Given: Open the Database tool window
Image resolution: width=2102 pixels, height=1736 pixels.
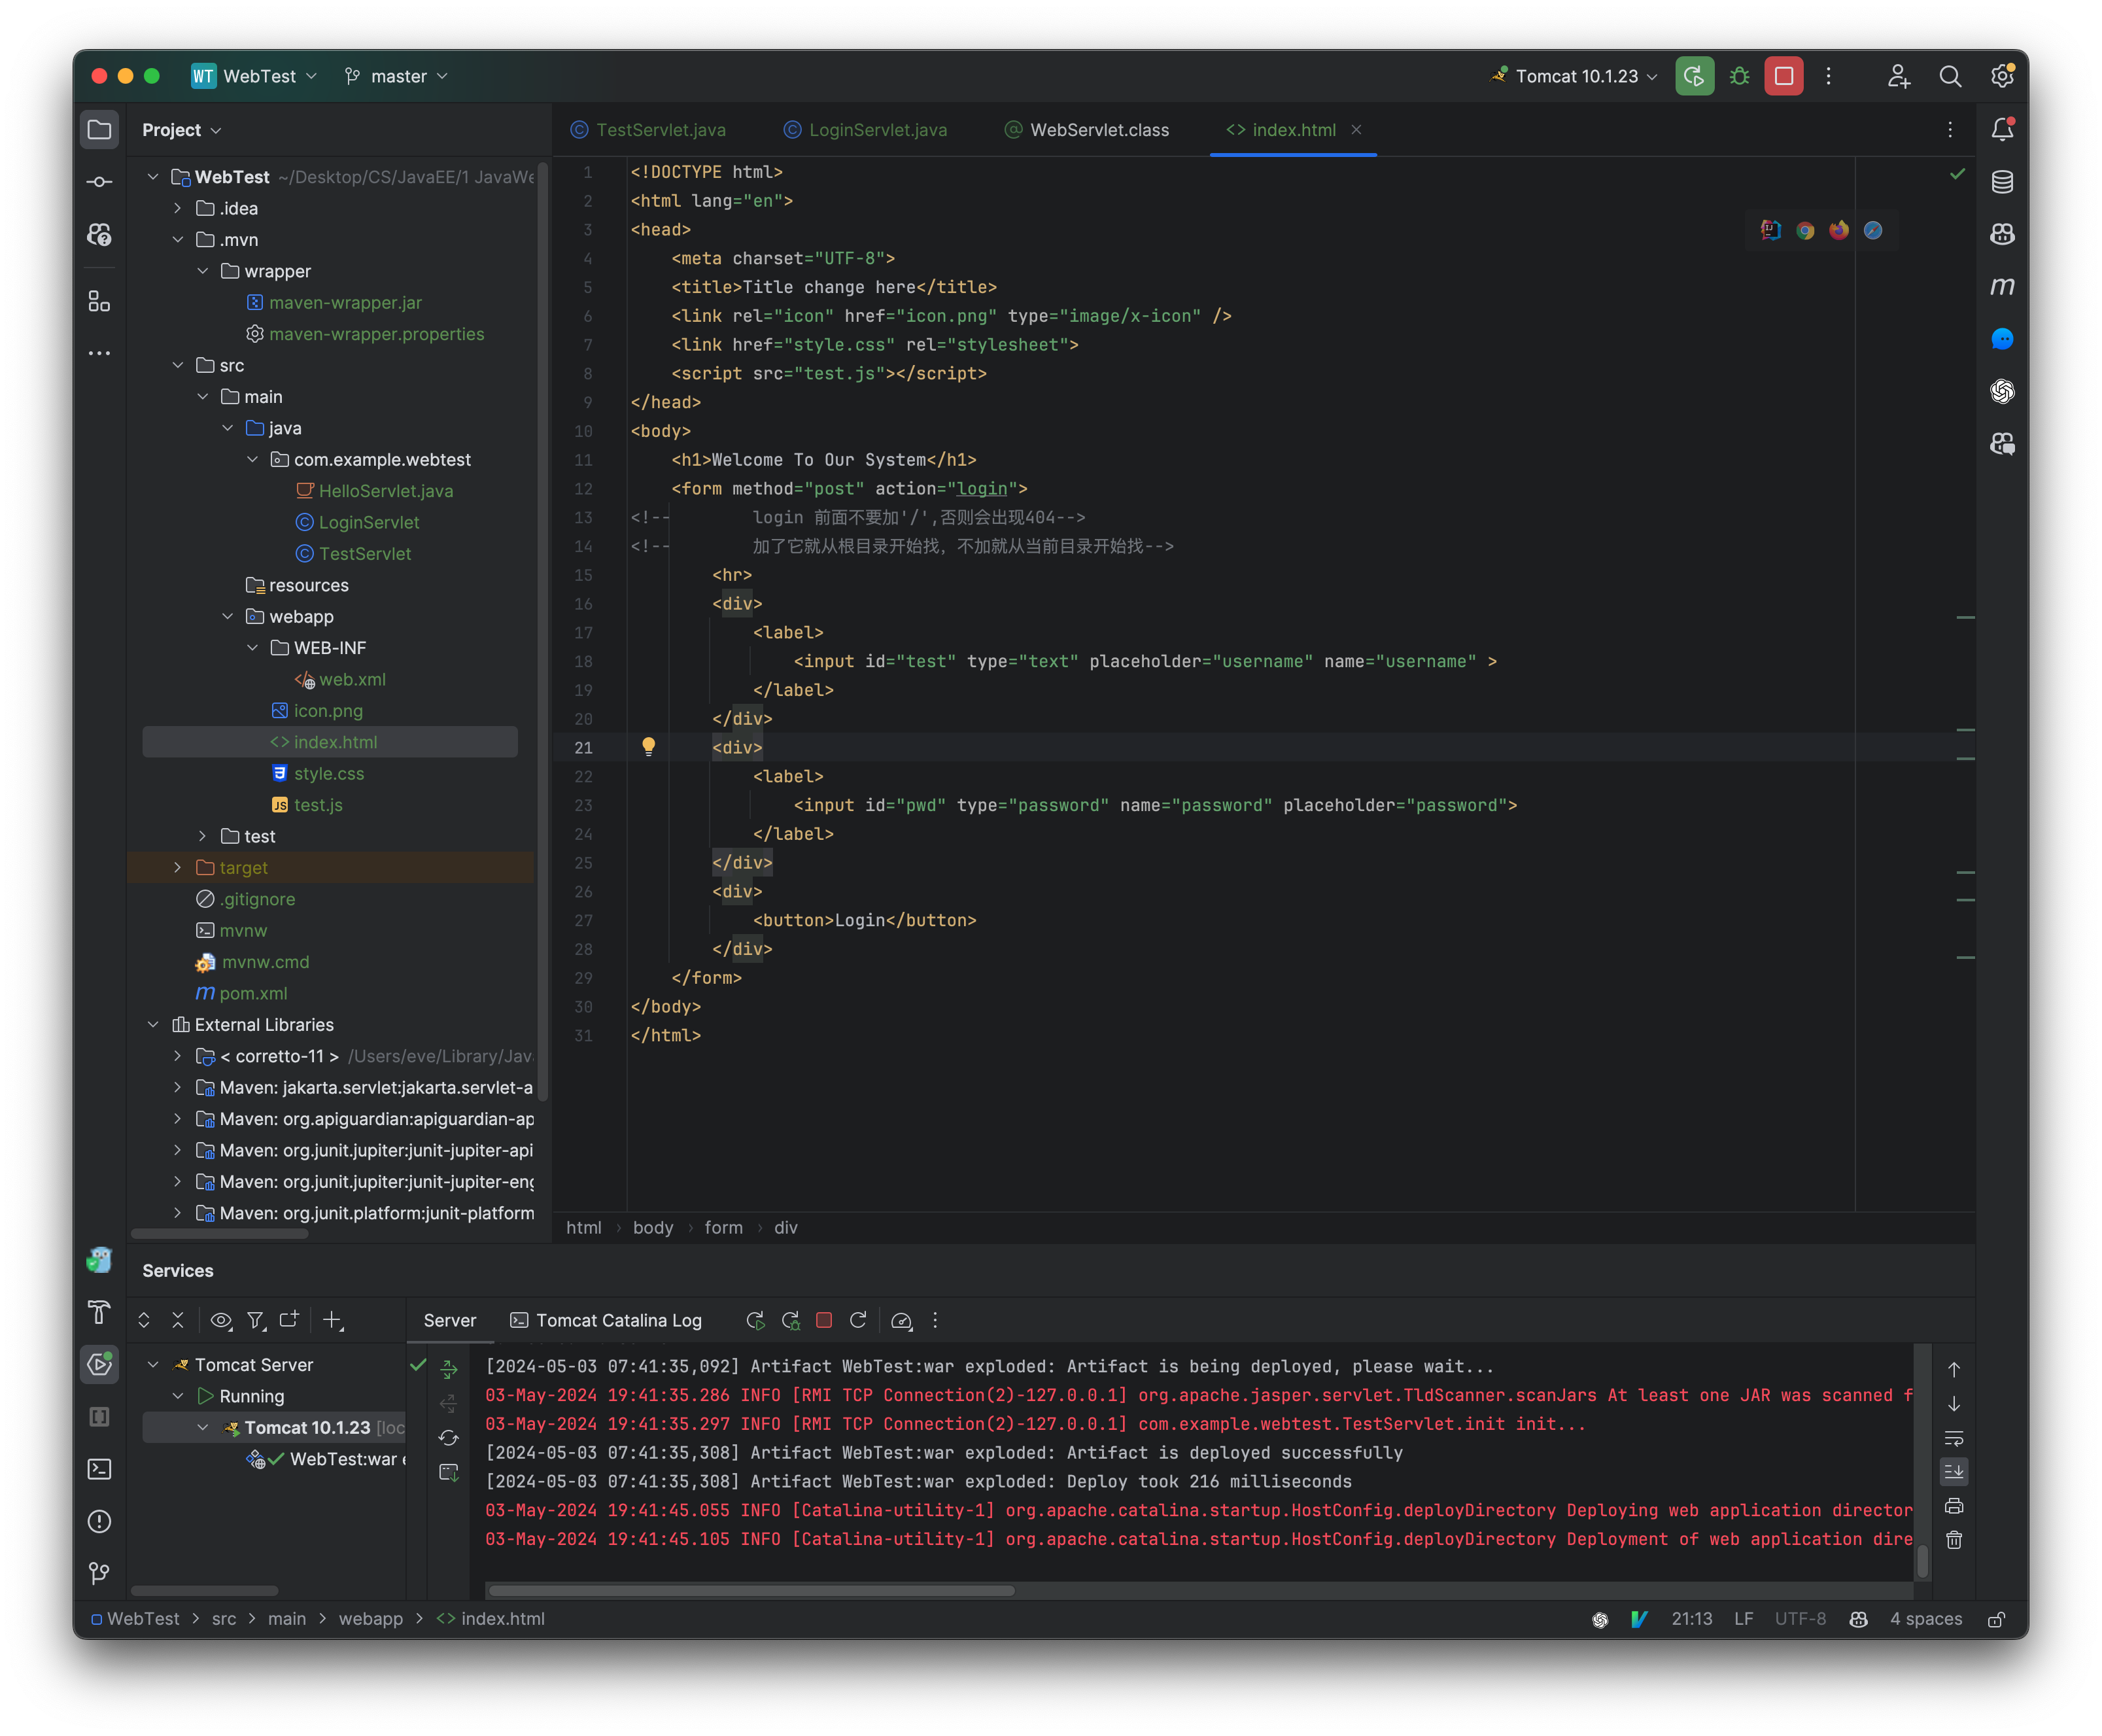Looking at the screenshot, I should (x=2002, y=182).
